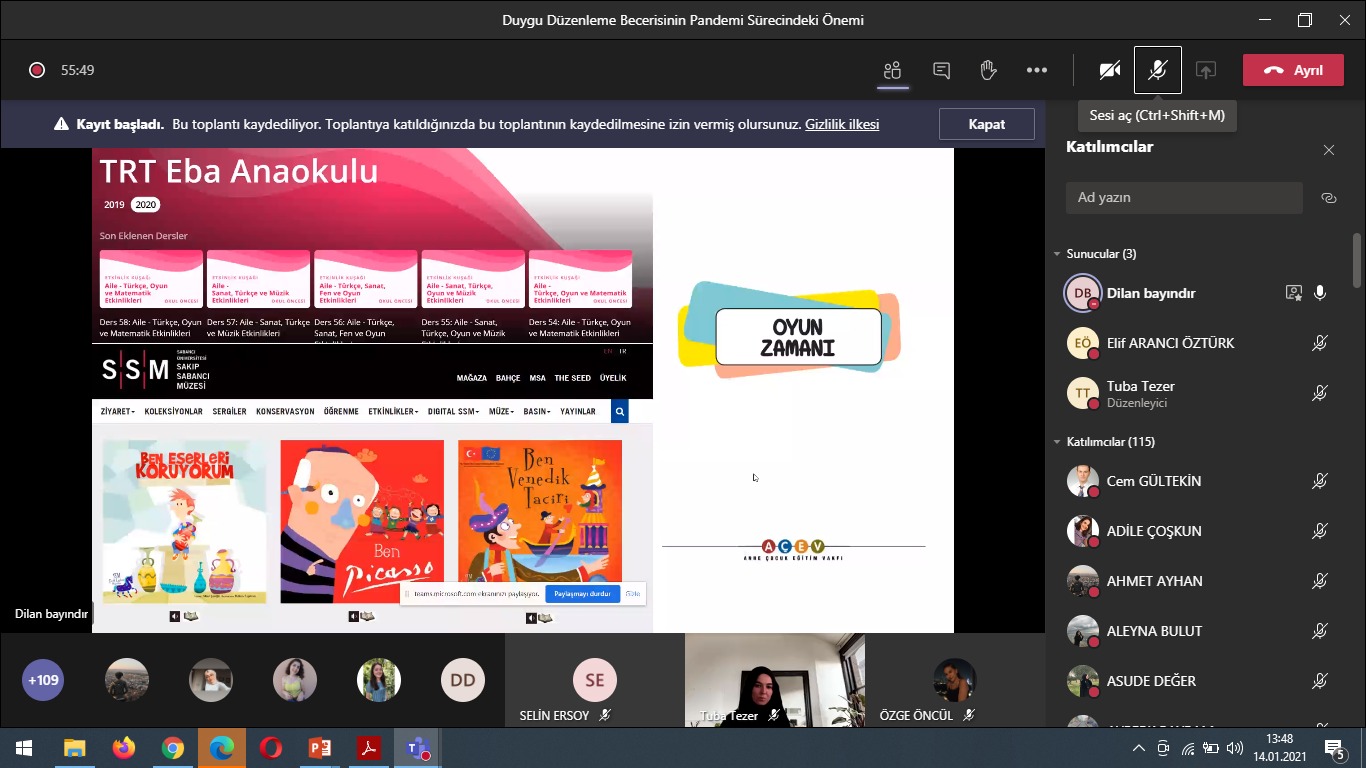Select the EÖ avatar of Elif ARANCI ÖZTÜRK

coord(1083,343)
